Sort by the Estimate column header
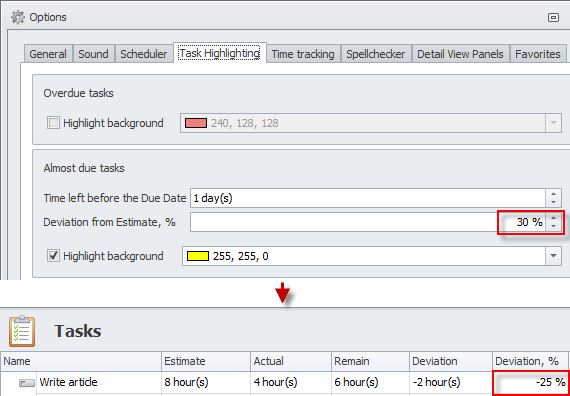The image size is (570, 396). coord(206,361)
